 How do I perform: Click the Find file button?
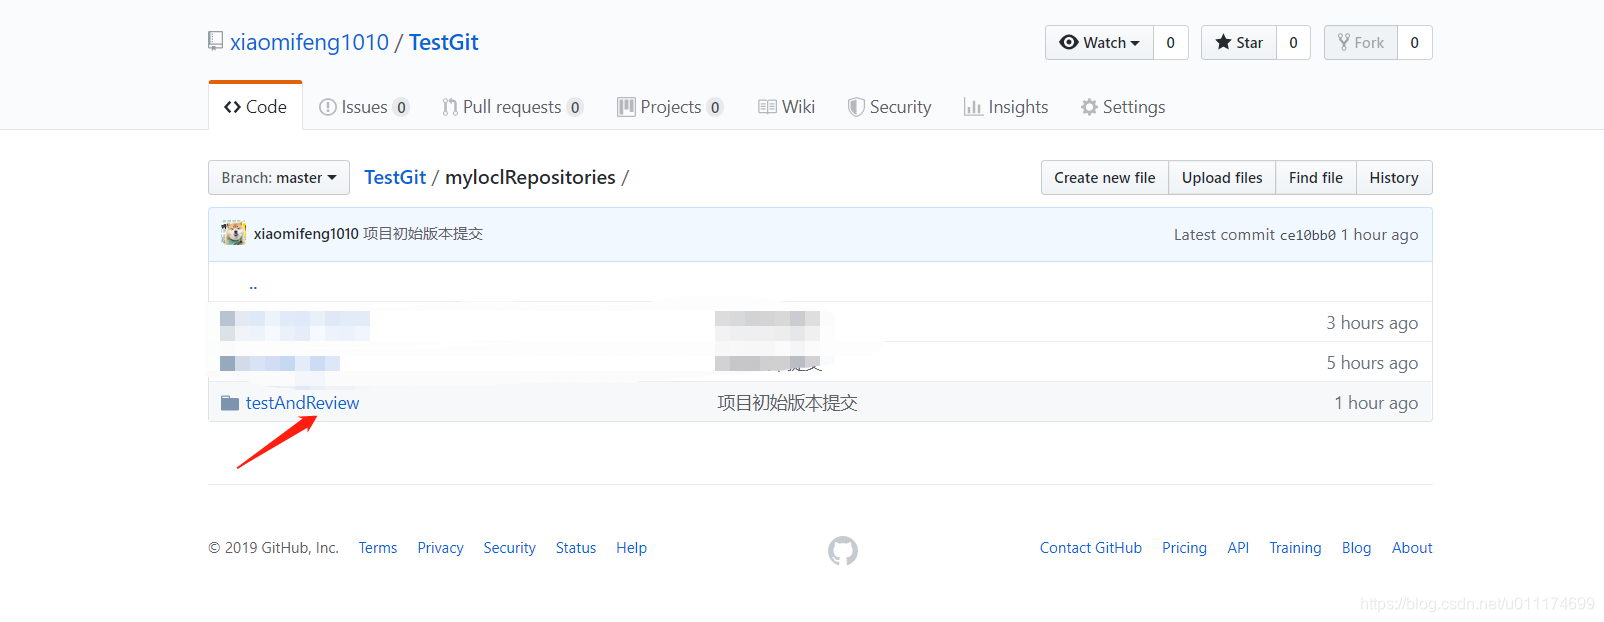1316,177
